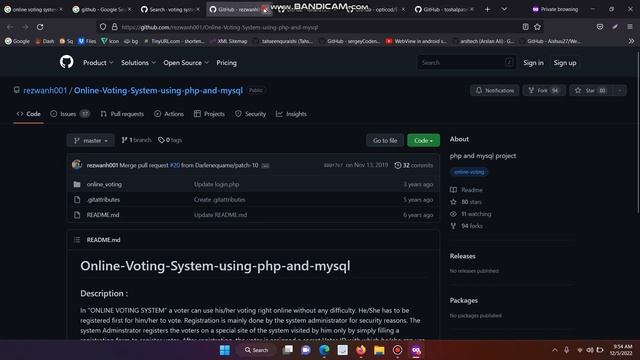Viewport: 640px width, 360px height.
Task: Open the Windows Start button
Action: click(225, 350)
